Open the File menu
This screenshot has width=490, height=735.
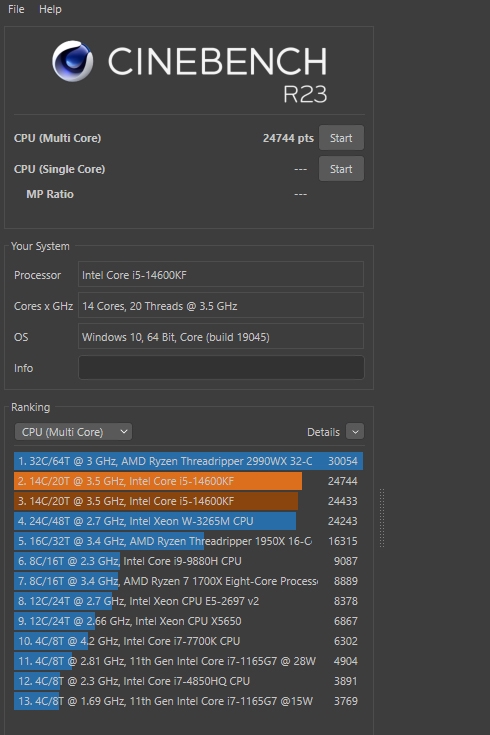coord(16,9)
